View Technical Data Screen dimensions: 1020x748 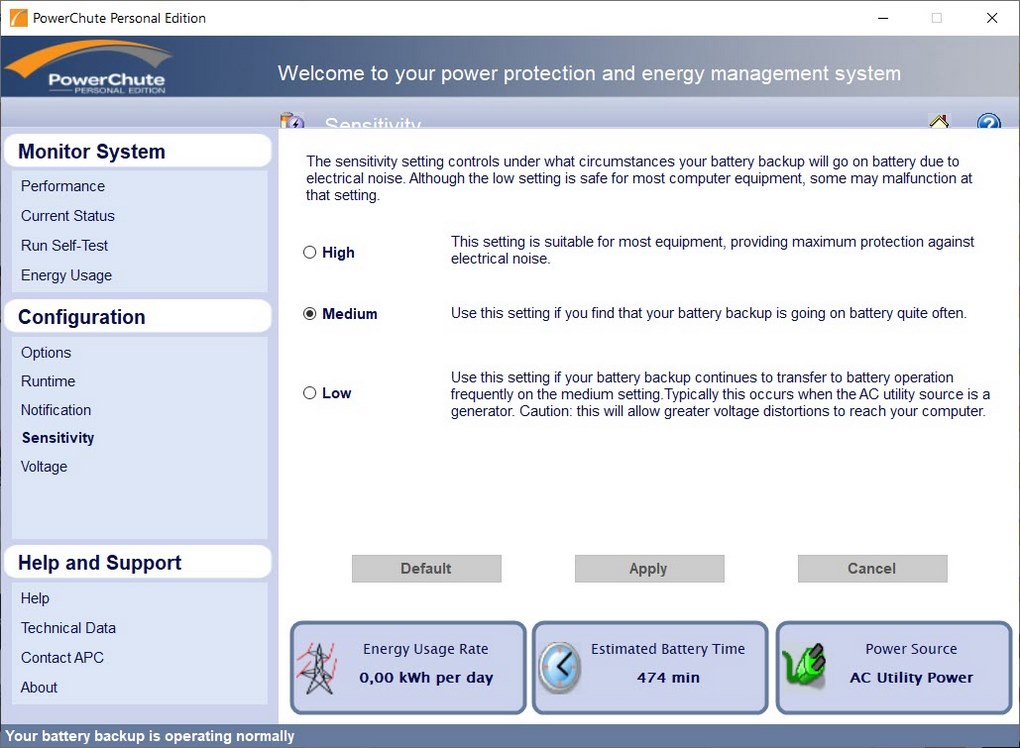[68, 628]
